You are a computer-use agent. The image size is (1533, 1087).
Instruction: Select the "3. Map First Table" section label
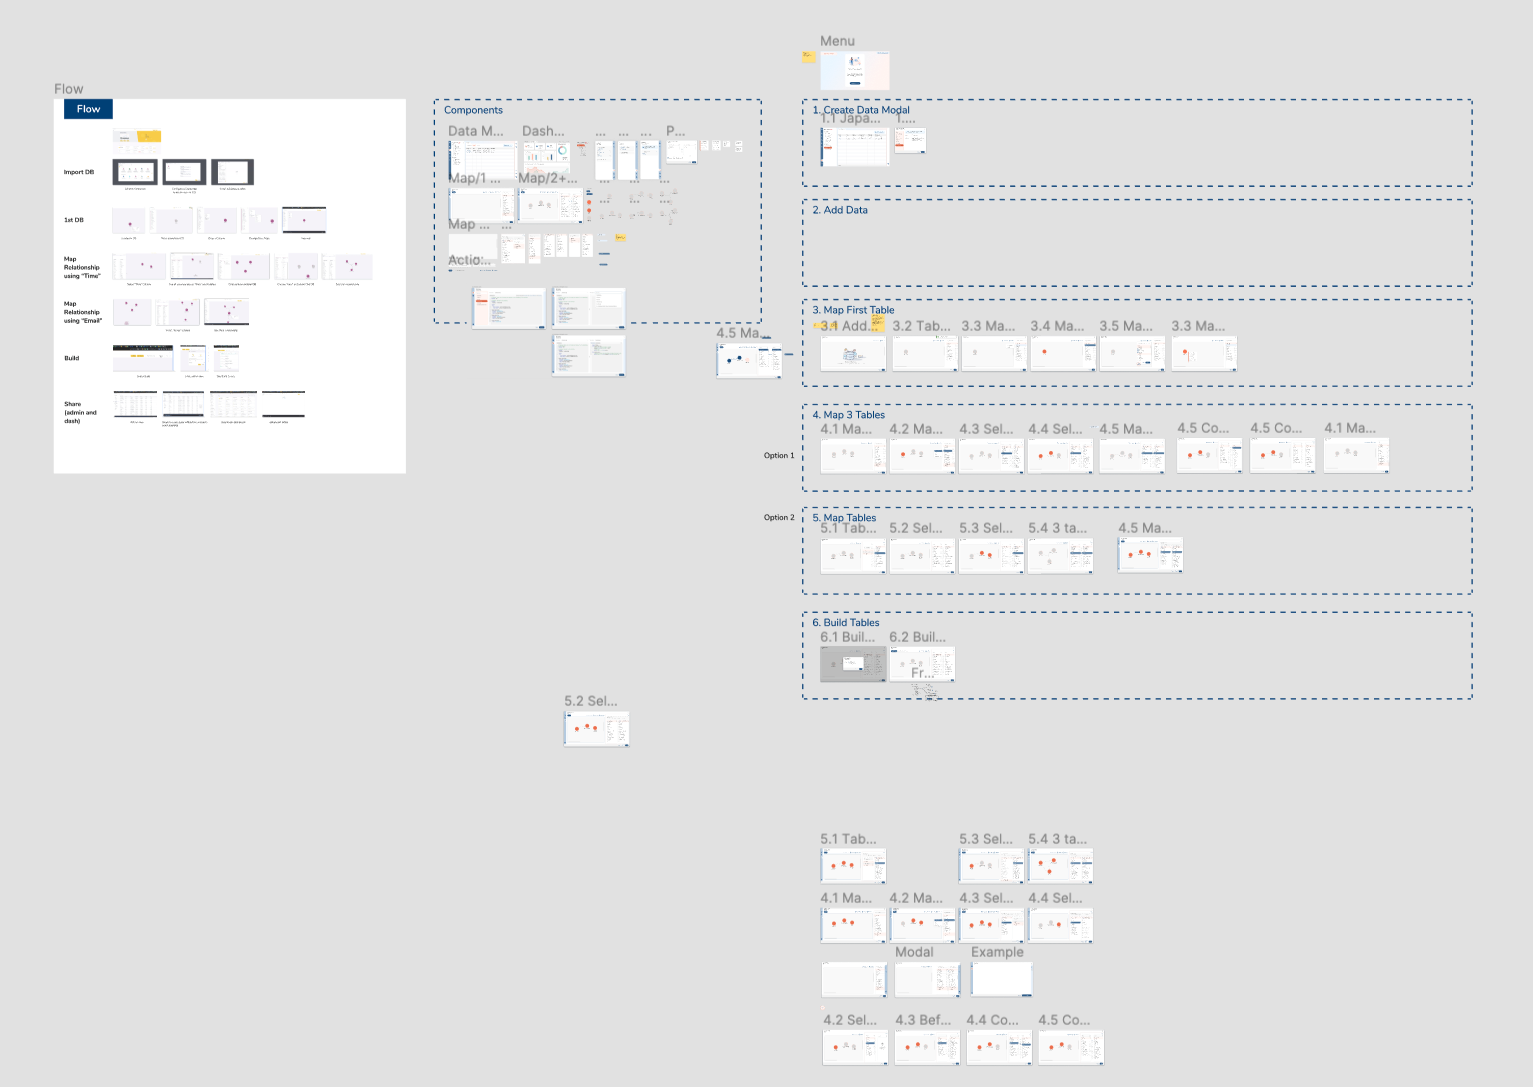[x=855, y=310]
